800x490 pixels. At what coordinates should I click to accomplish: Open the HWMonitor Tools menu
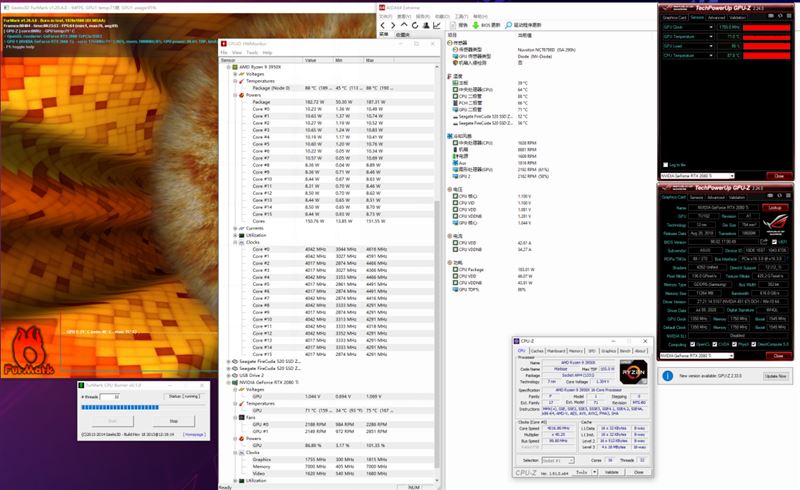(x=252, y=53)
